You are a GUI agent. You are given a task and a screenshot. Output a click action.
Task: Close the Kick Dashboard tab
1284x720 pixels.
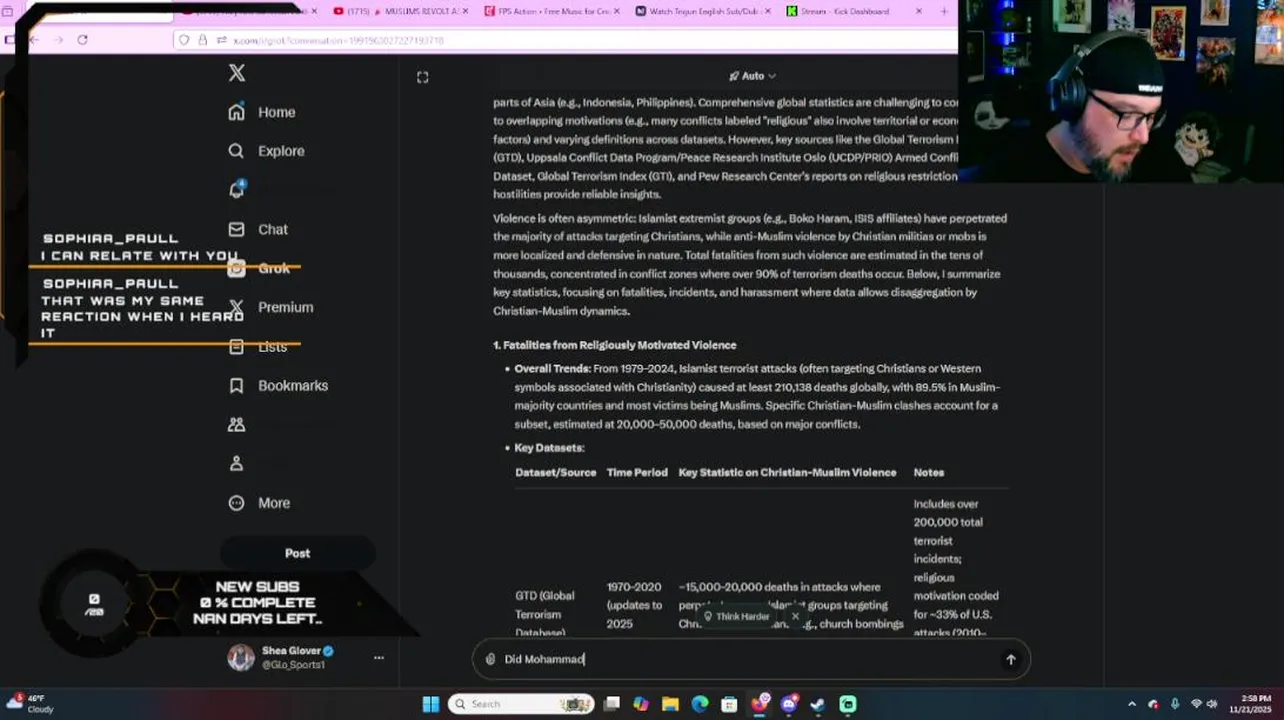pos(919,11)
